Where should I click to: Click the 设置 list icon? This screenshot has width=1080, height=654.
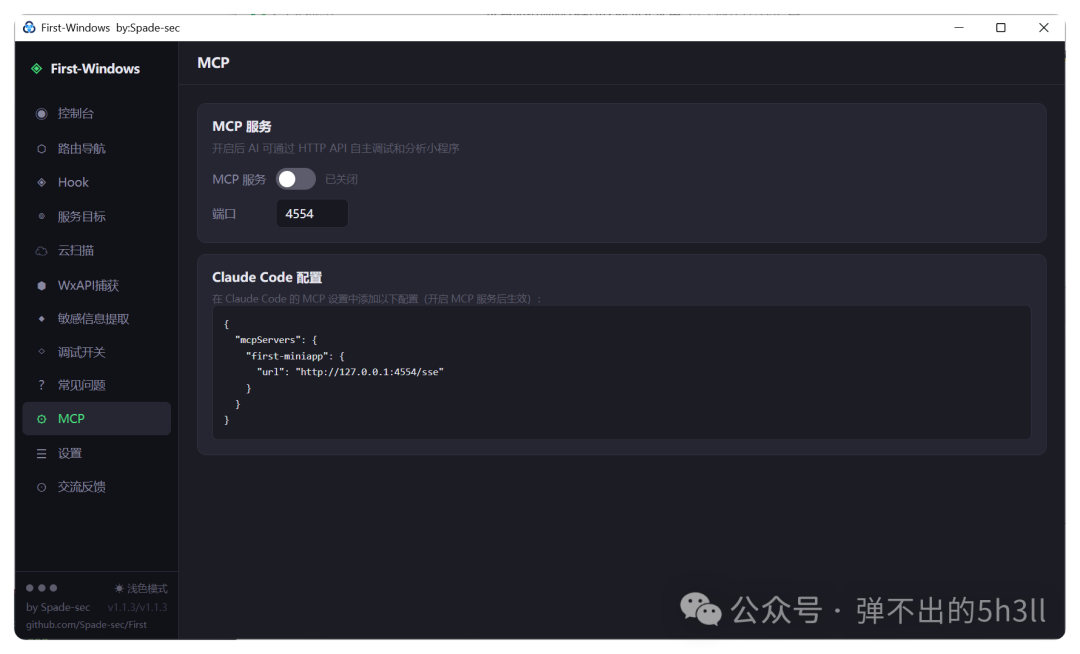click(41, 454)
